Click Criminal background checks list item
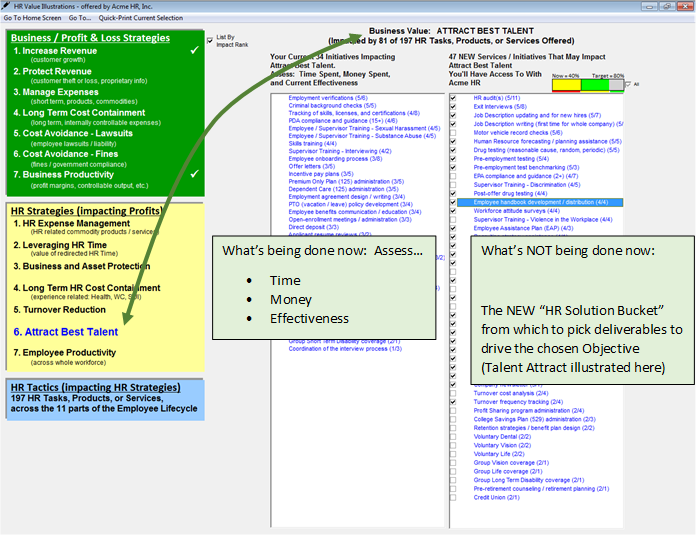 [323, 106]
